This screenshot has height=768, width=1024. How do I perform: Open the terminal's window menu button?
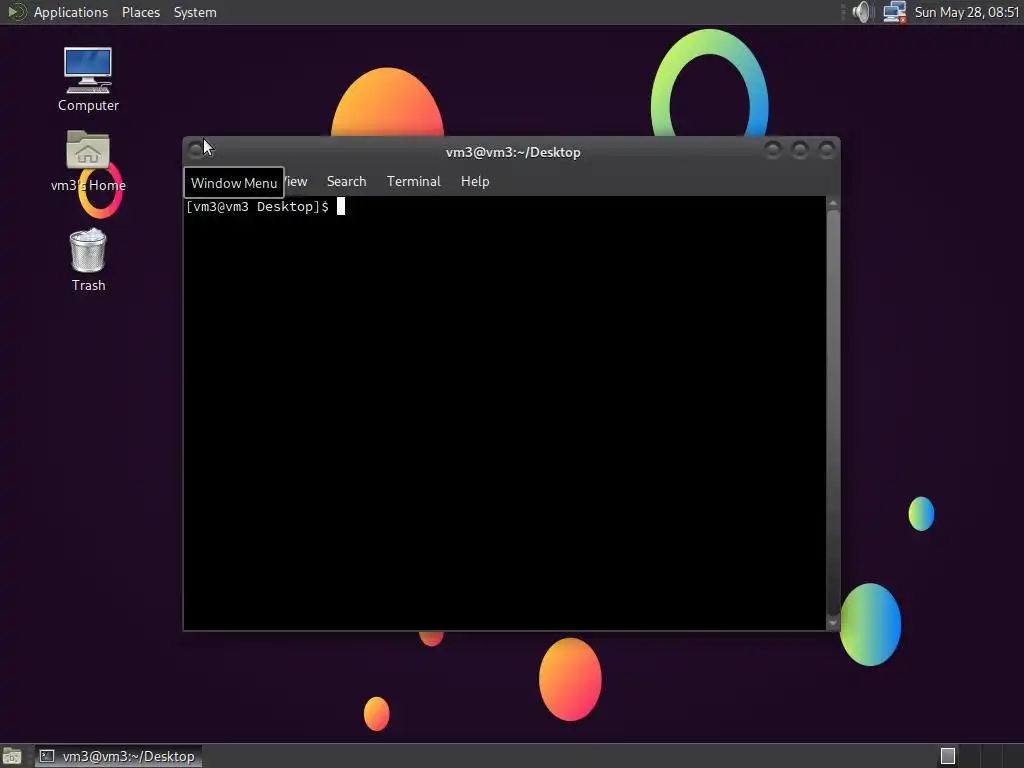[195, 150]
